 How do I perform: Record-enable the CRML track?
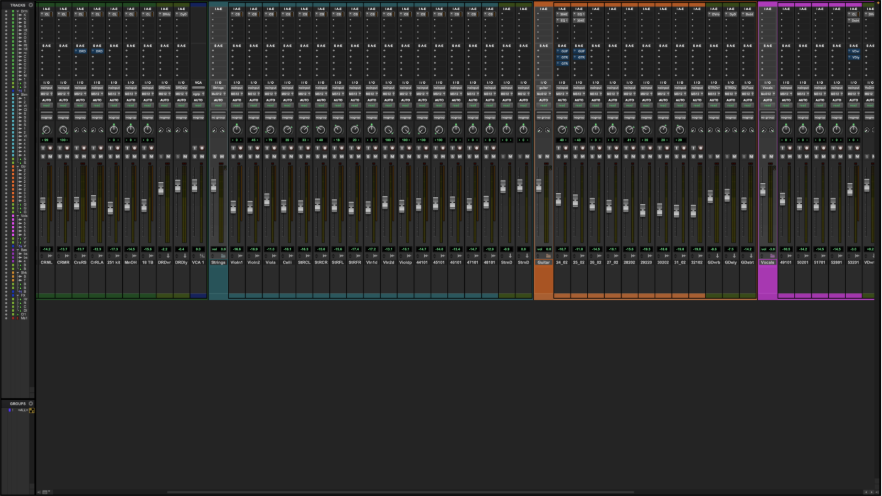point(50,148)
